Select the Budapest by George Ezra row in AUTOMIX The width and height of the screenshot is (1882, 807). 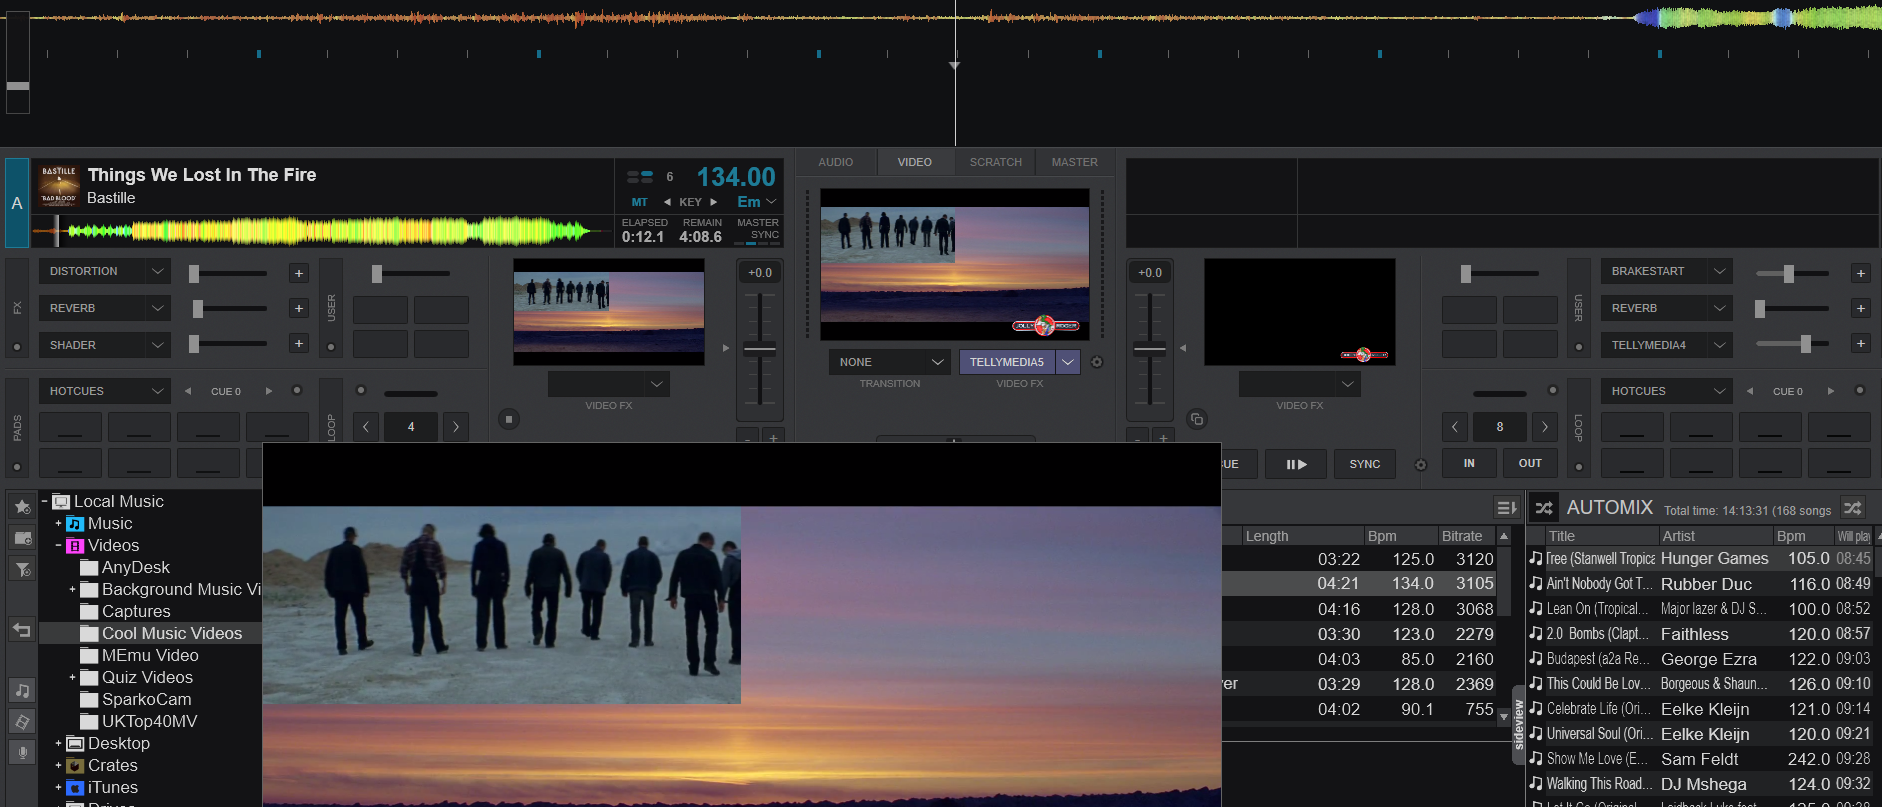[x=1699, y=659]
